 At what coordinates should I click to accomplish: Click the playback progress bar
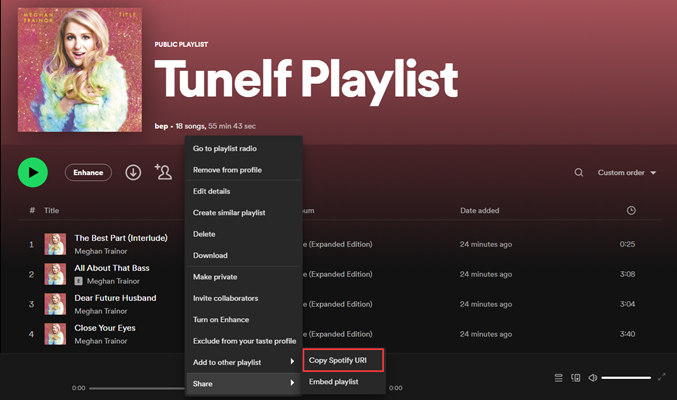point(137,388)
